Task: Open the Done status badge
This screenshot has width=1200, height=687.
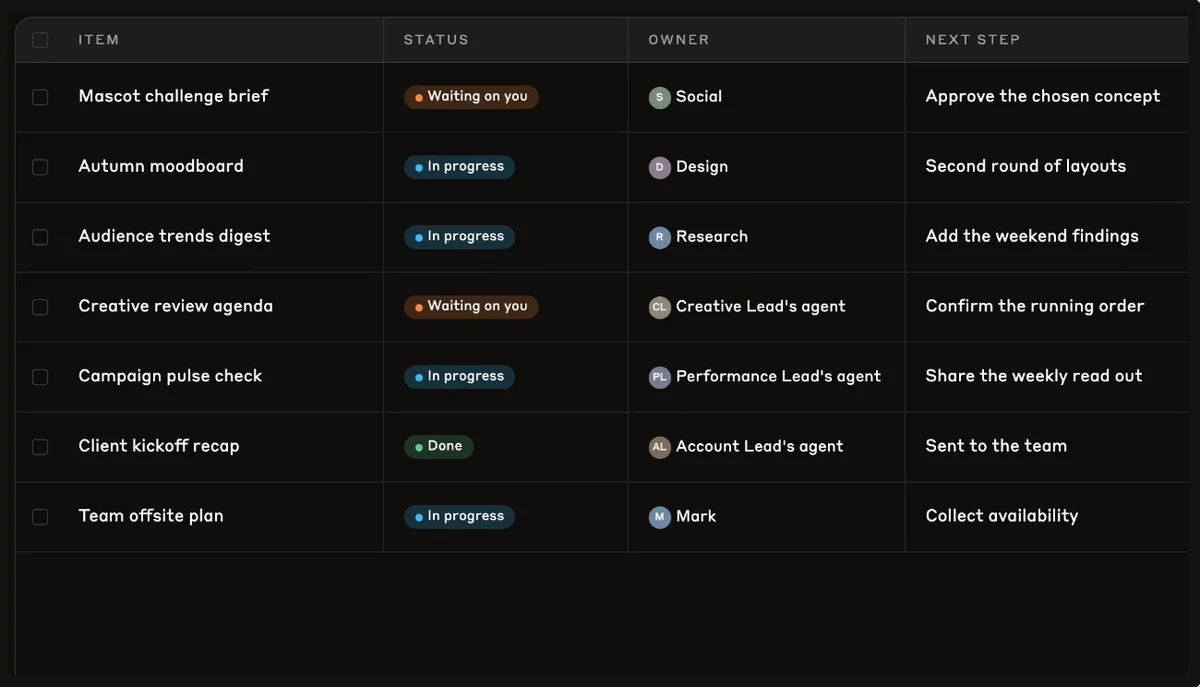Action: click(x=439, y=447)
